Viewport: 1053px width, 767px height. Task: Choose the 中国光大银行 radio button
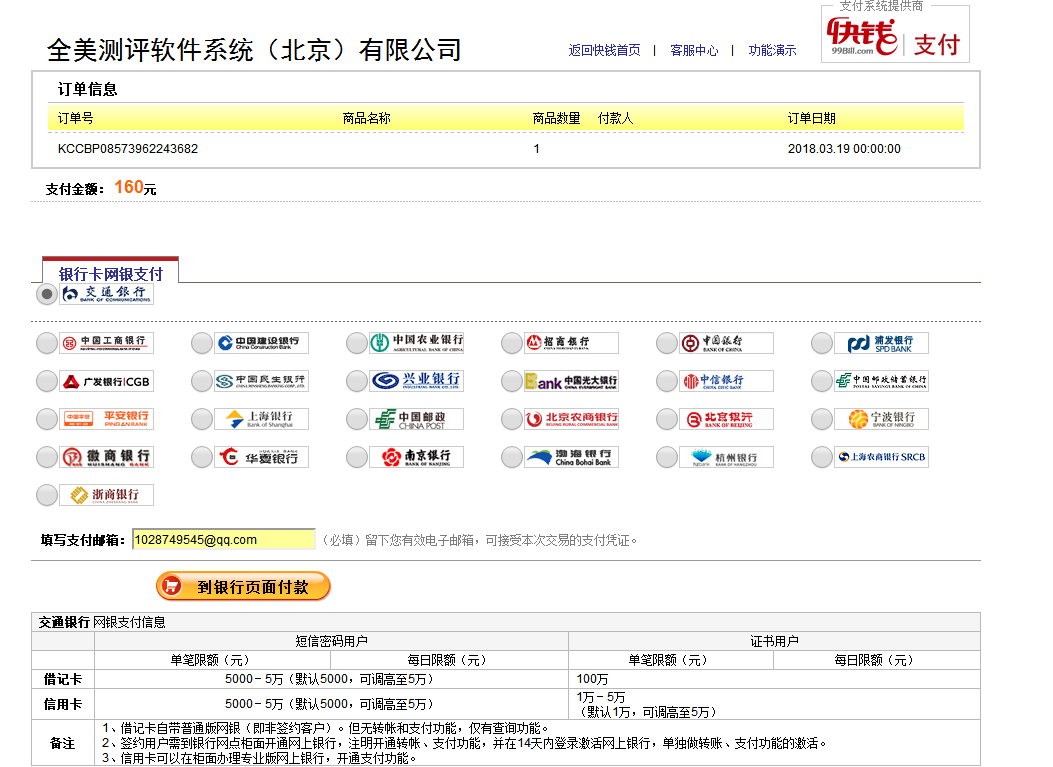click(x=512, y=381)
